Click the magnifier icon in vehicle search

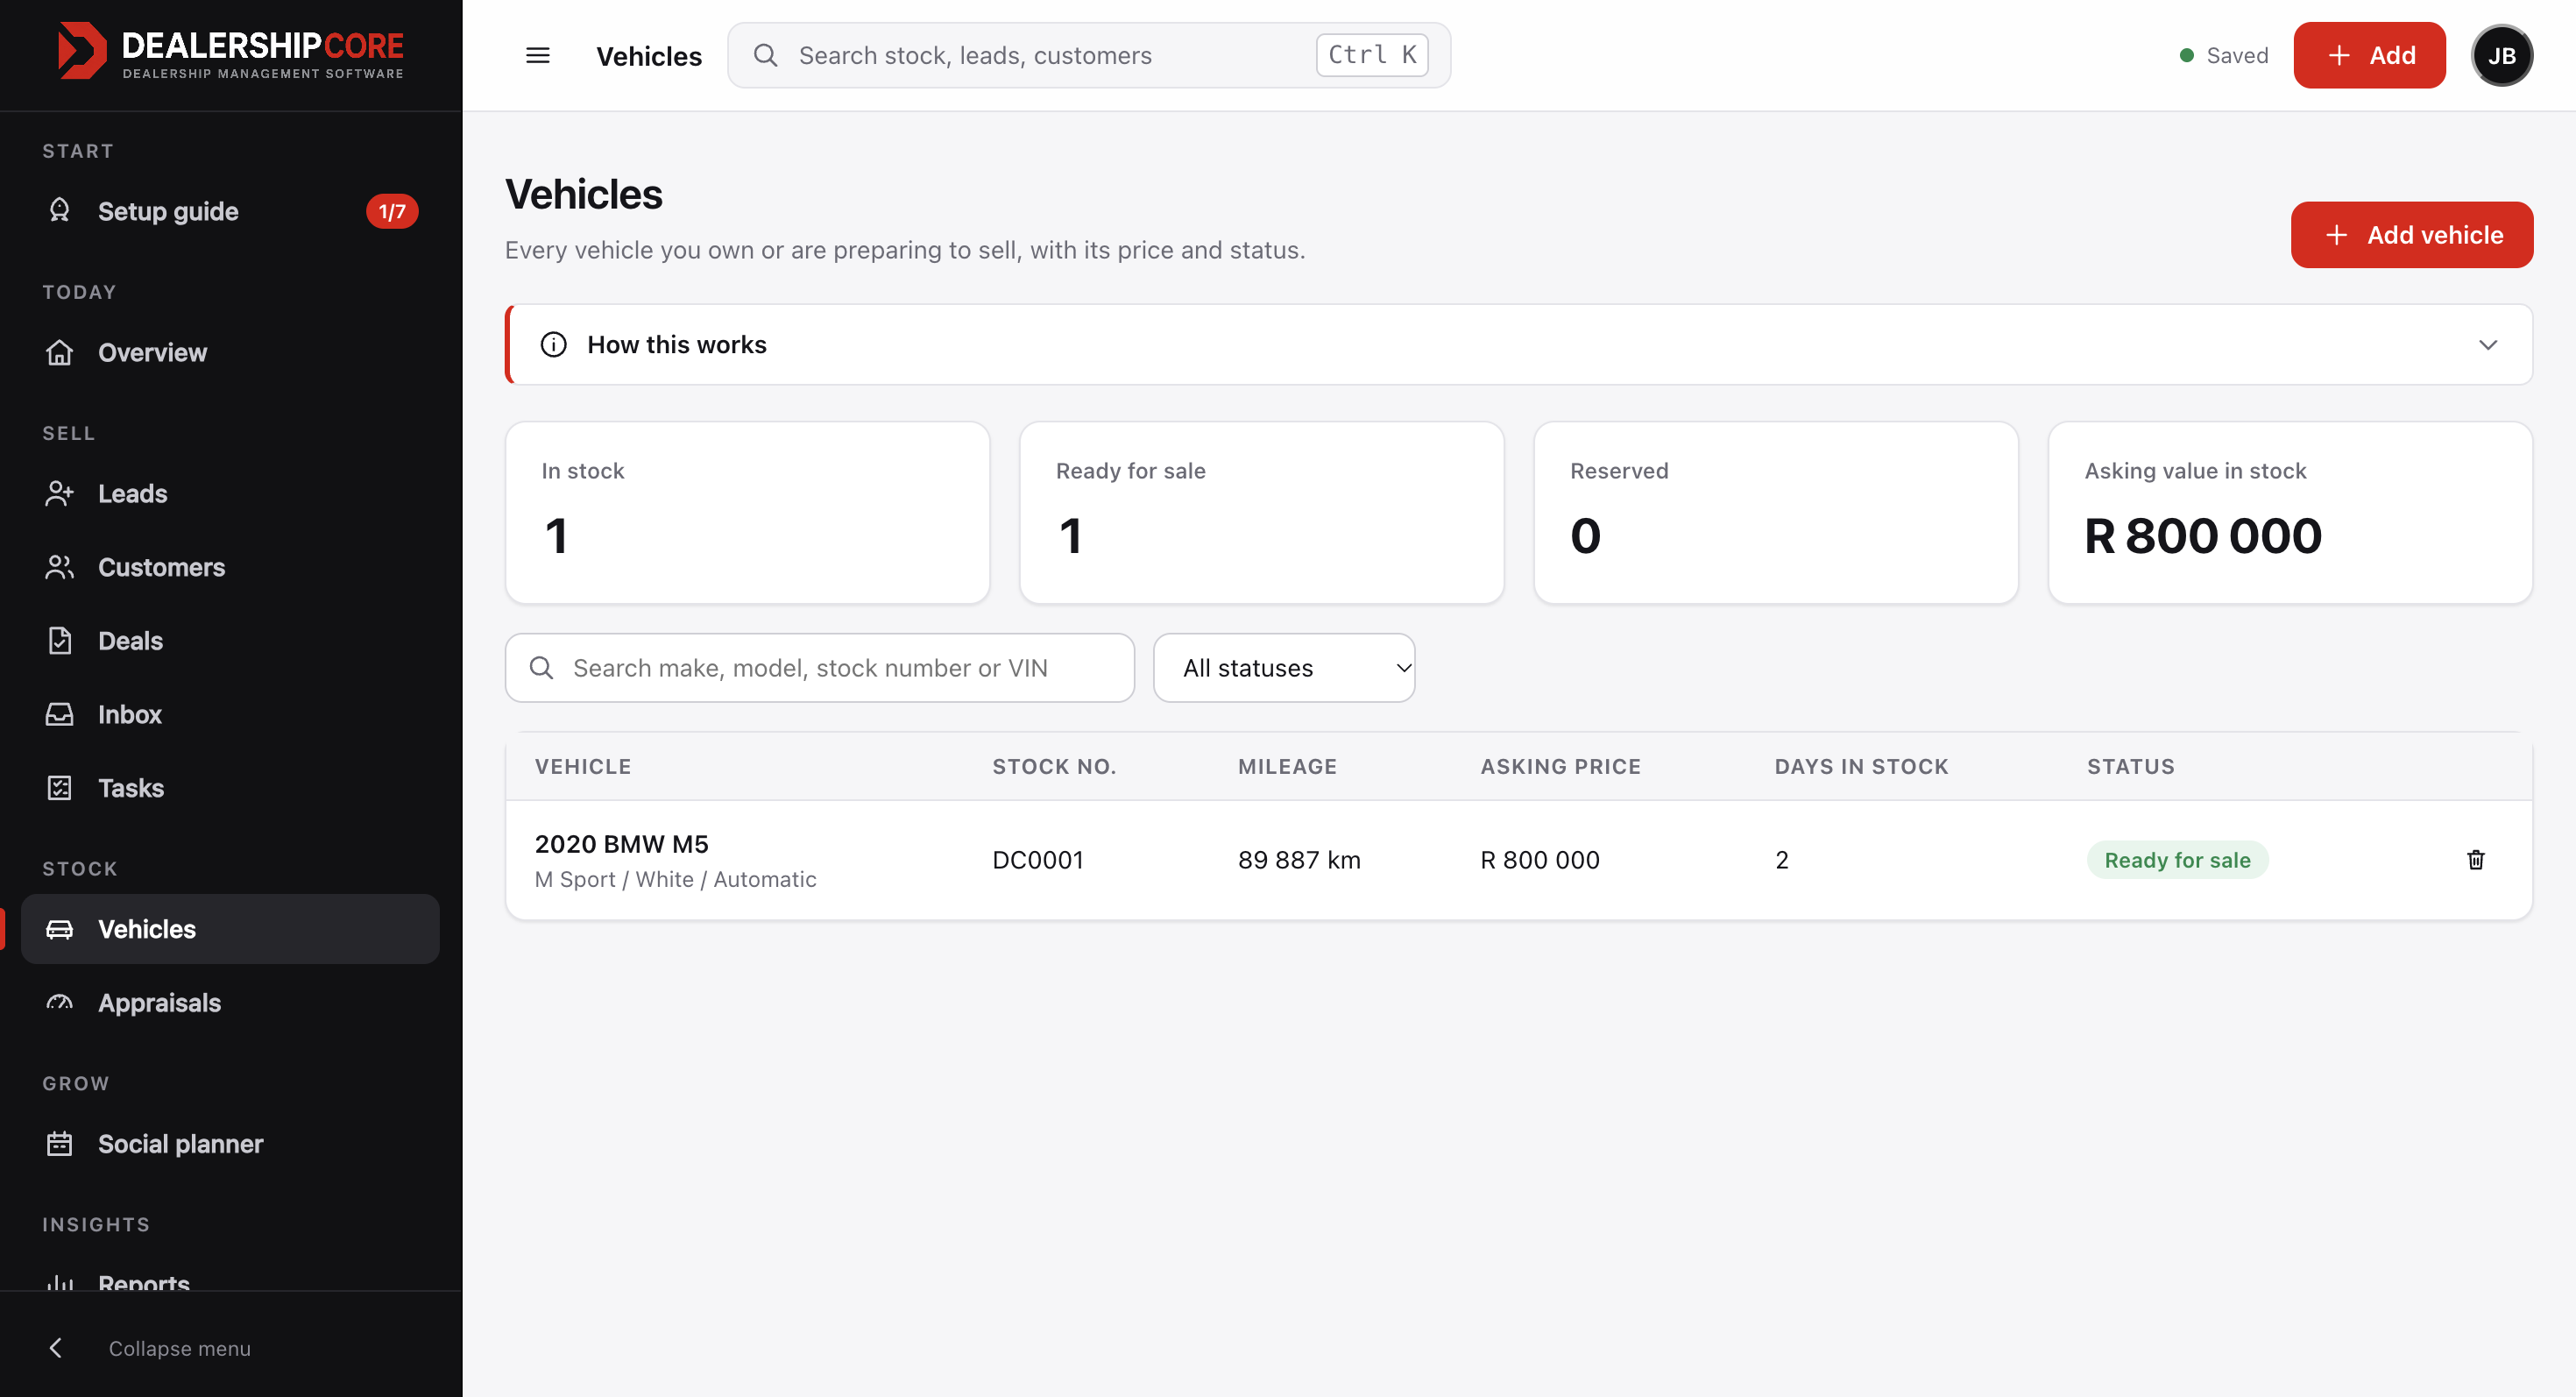[541, 668]
